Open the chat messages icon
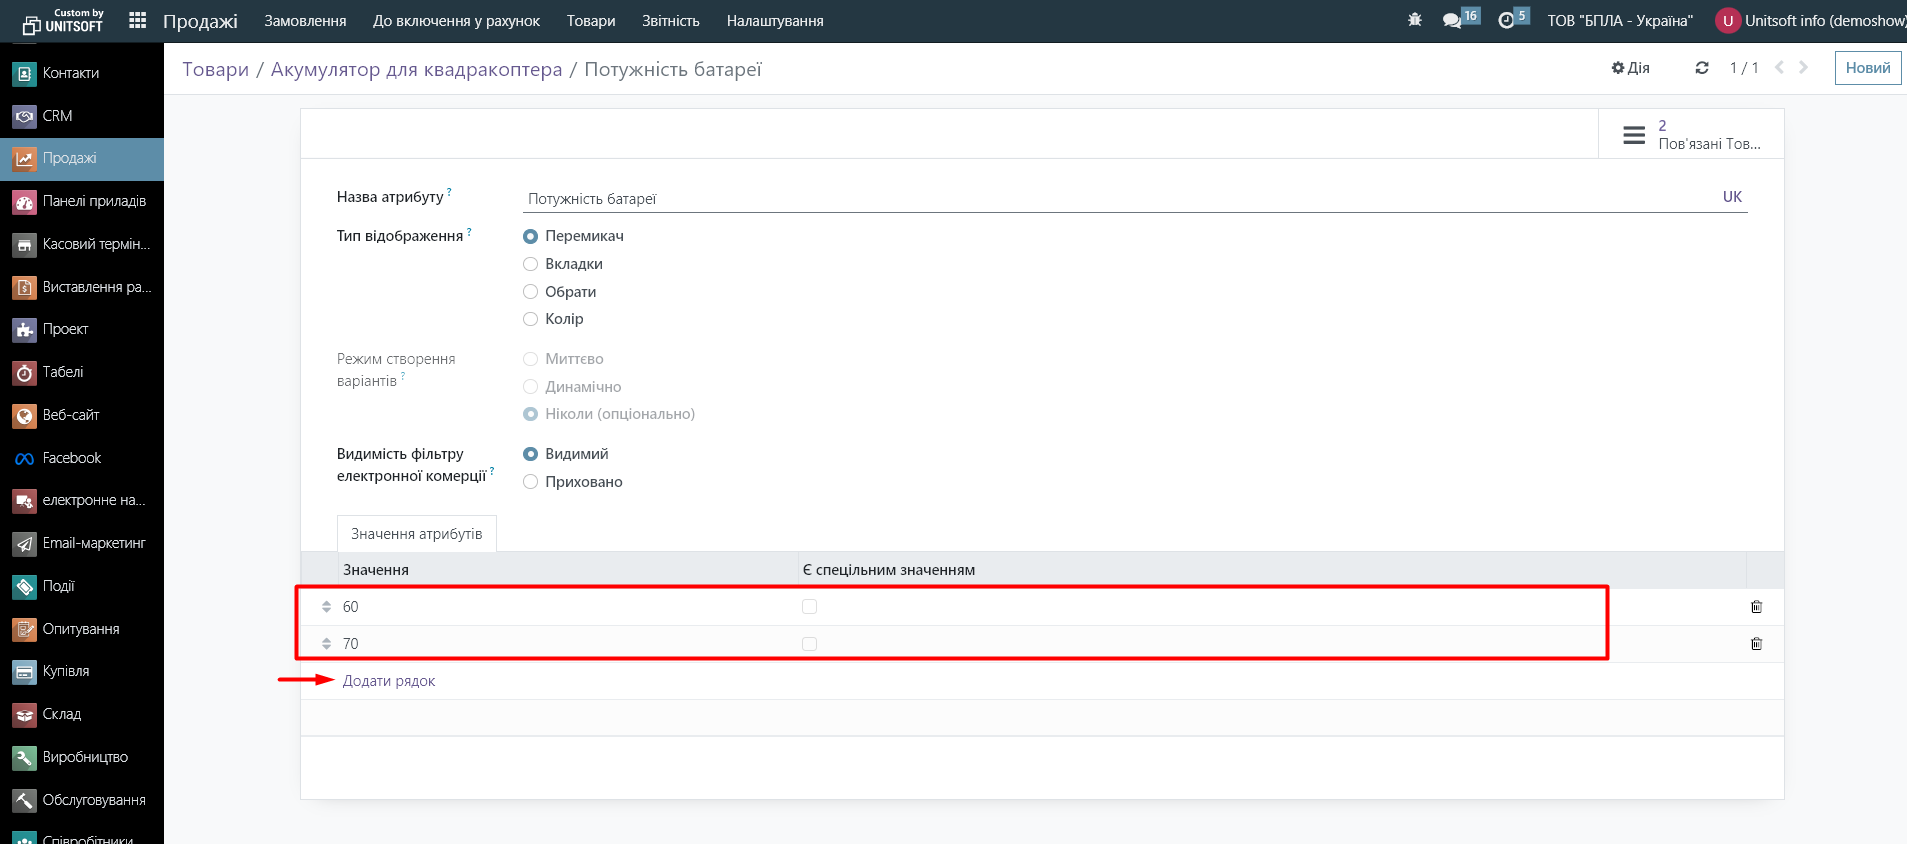 point(1452,20)
